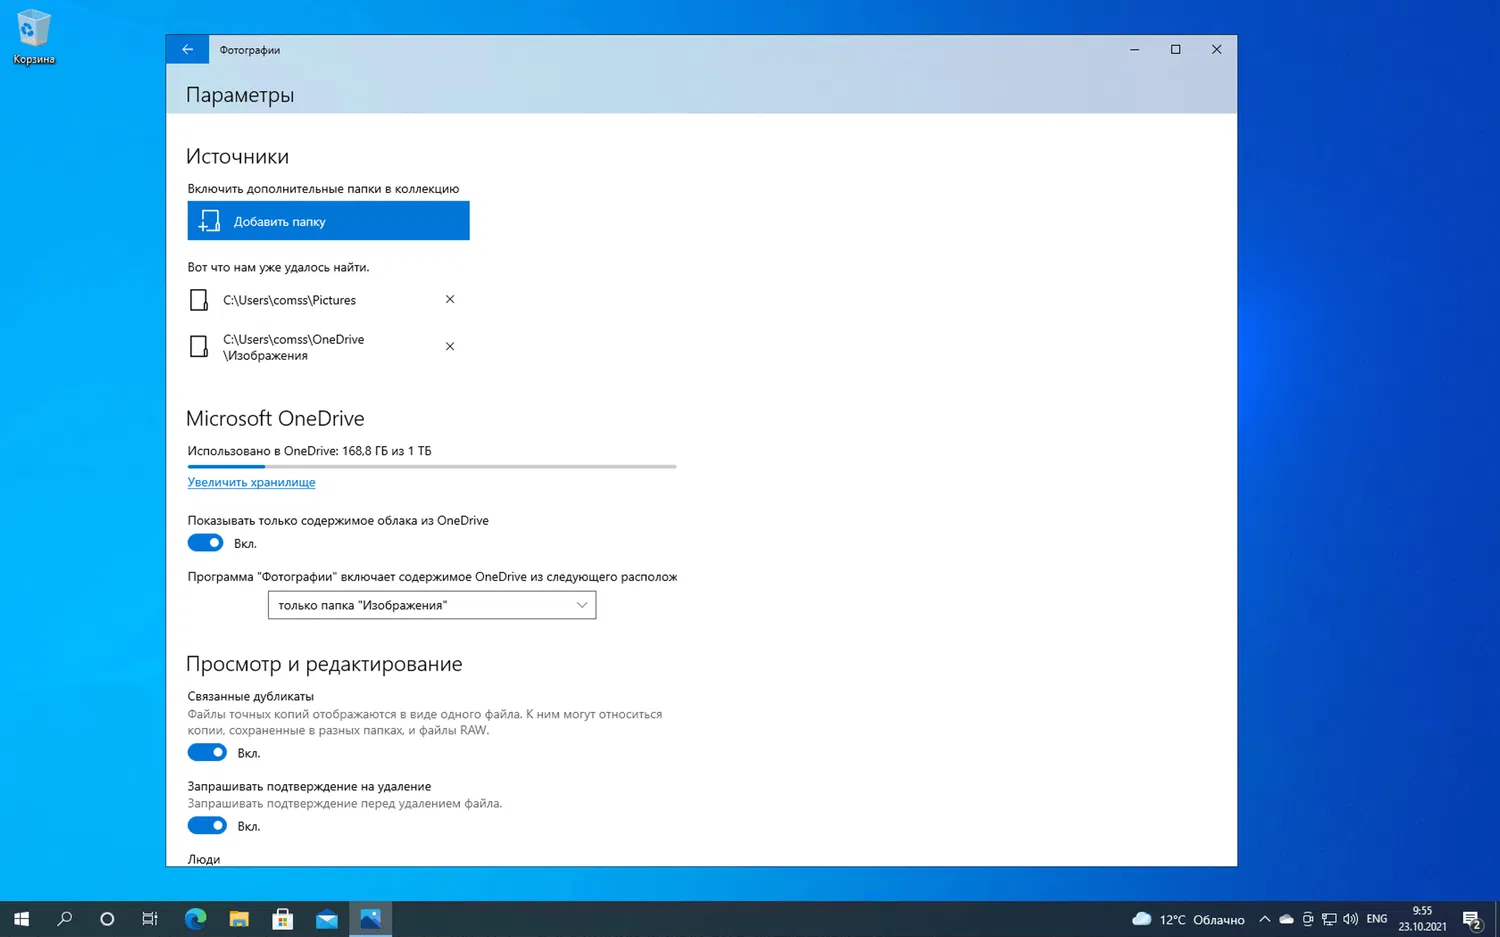Open the Action Center notifications icon
The height and width of the screenshot is (937, 1500).
click(x=1472, y=920)
